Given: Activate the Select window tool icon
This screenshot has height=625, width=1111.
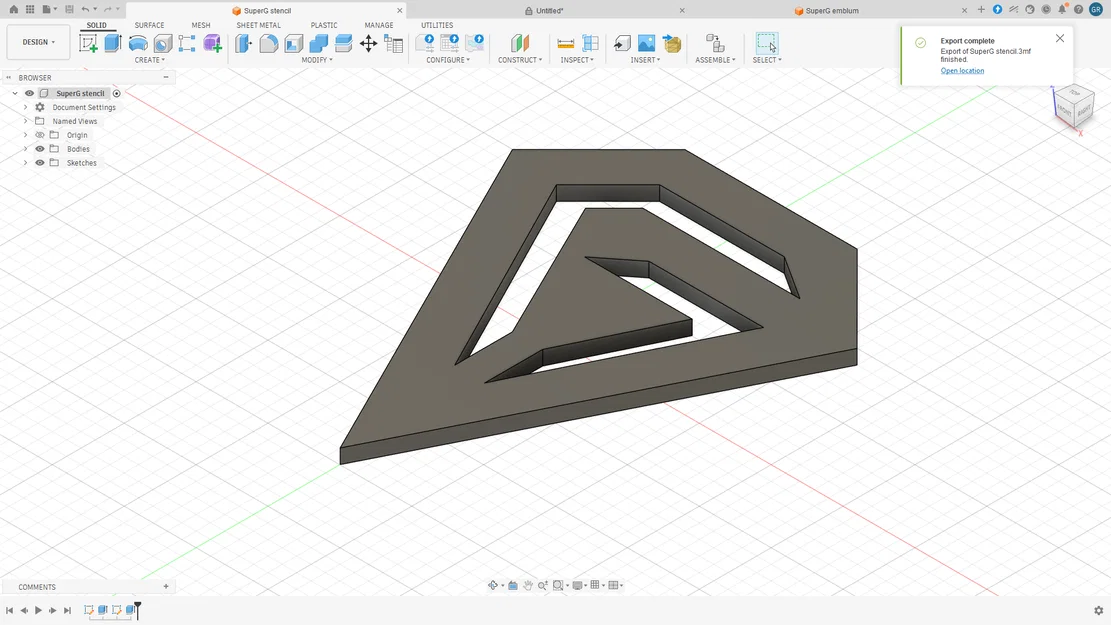Looking at the screenshot, I should coord(767,43).
